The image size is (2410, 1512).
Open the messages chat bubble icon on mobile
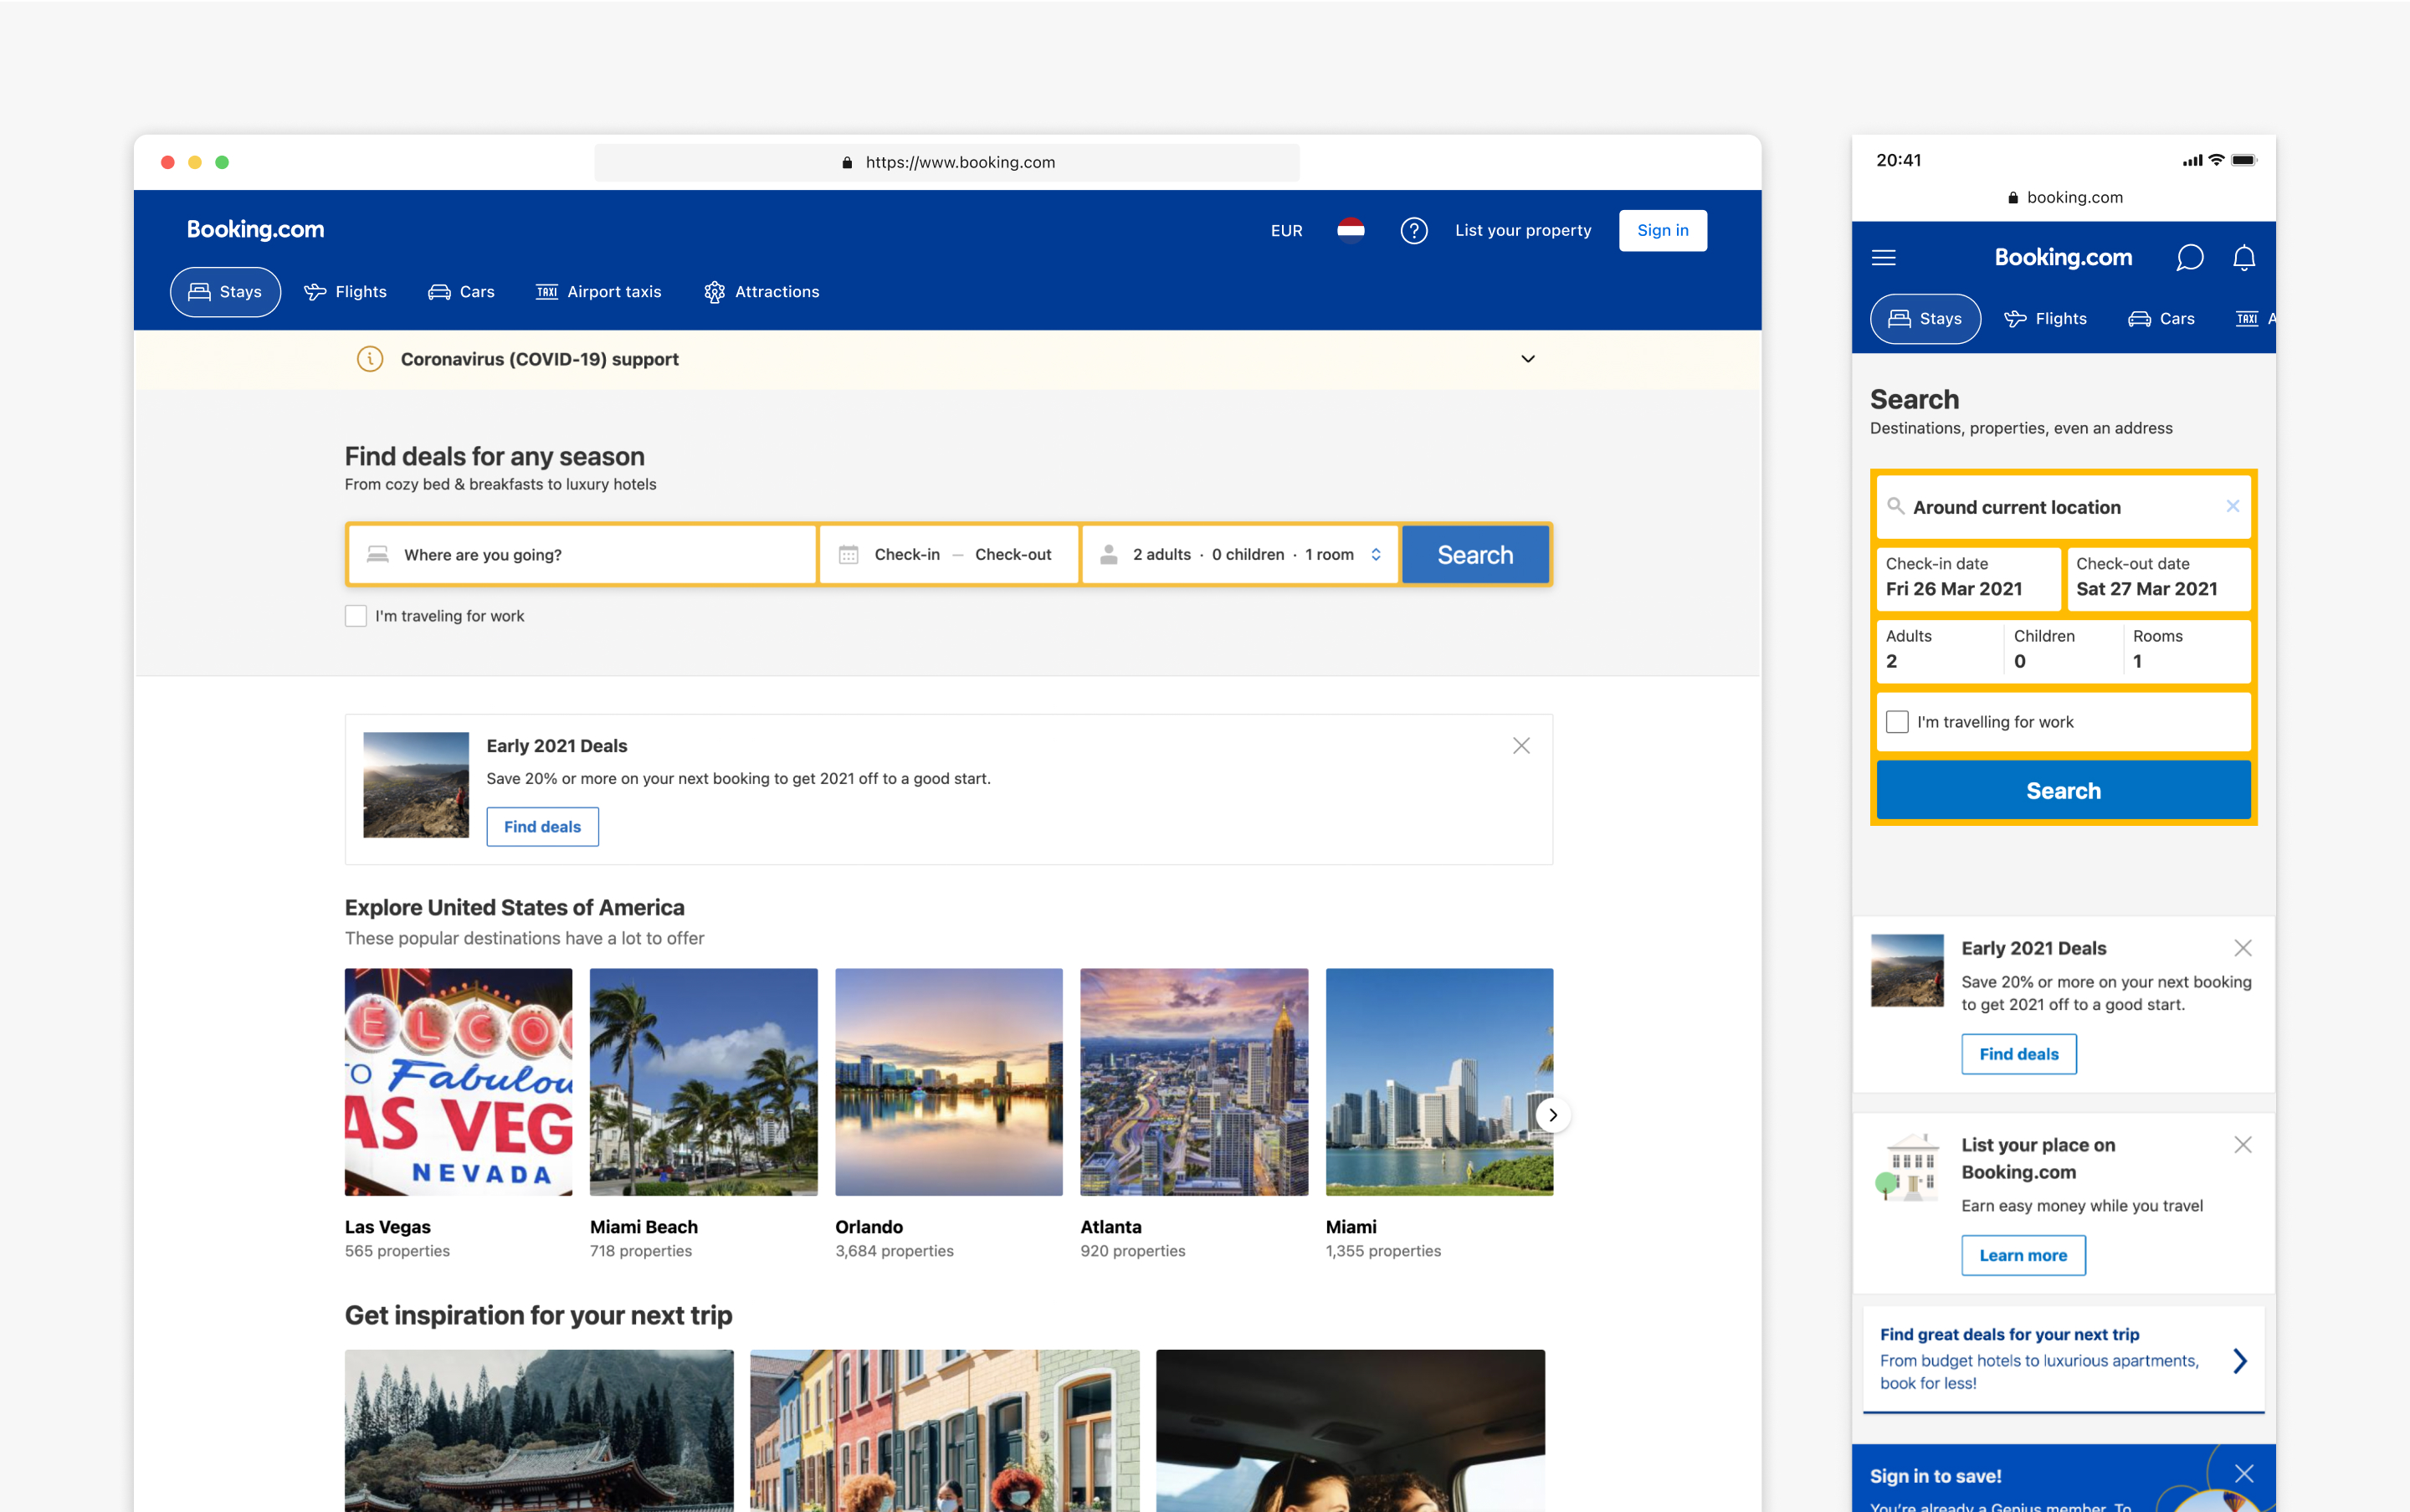tap(2189, 258)
